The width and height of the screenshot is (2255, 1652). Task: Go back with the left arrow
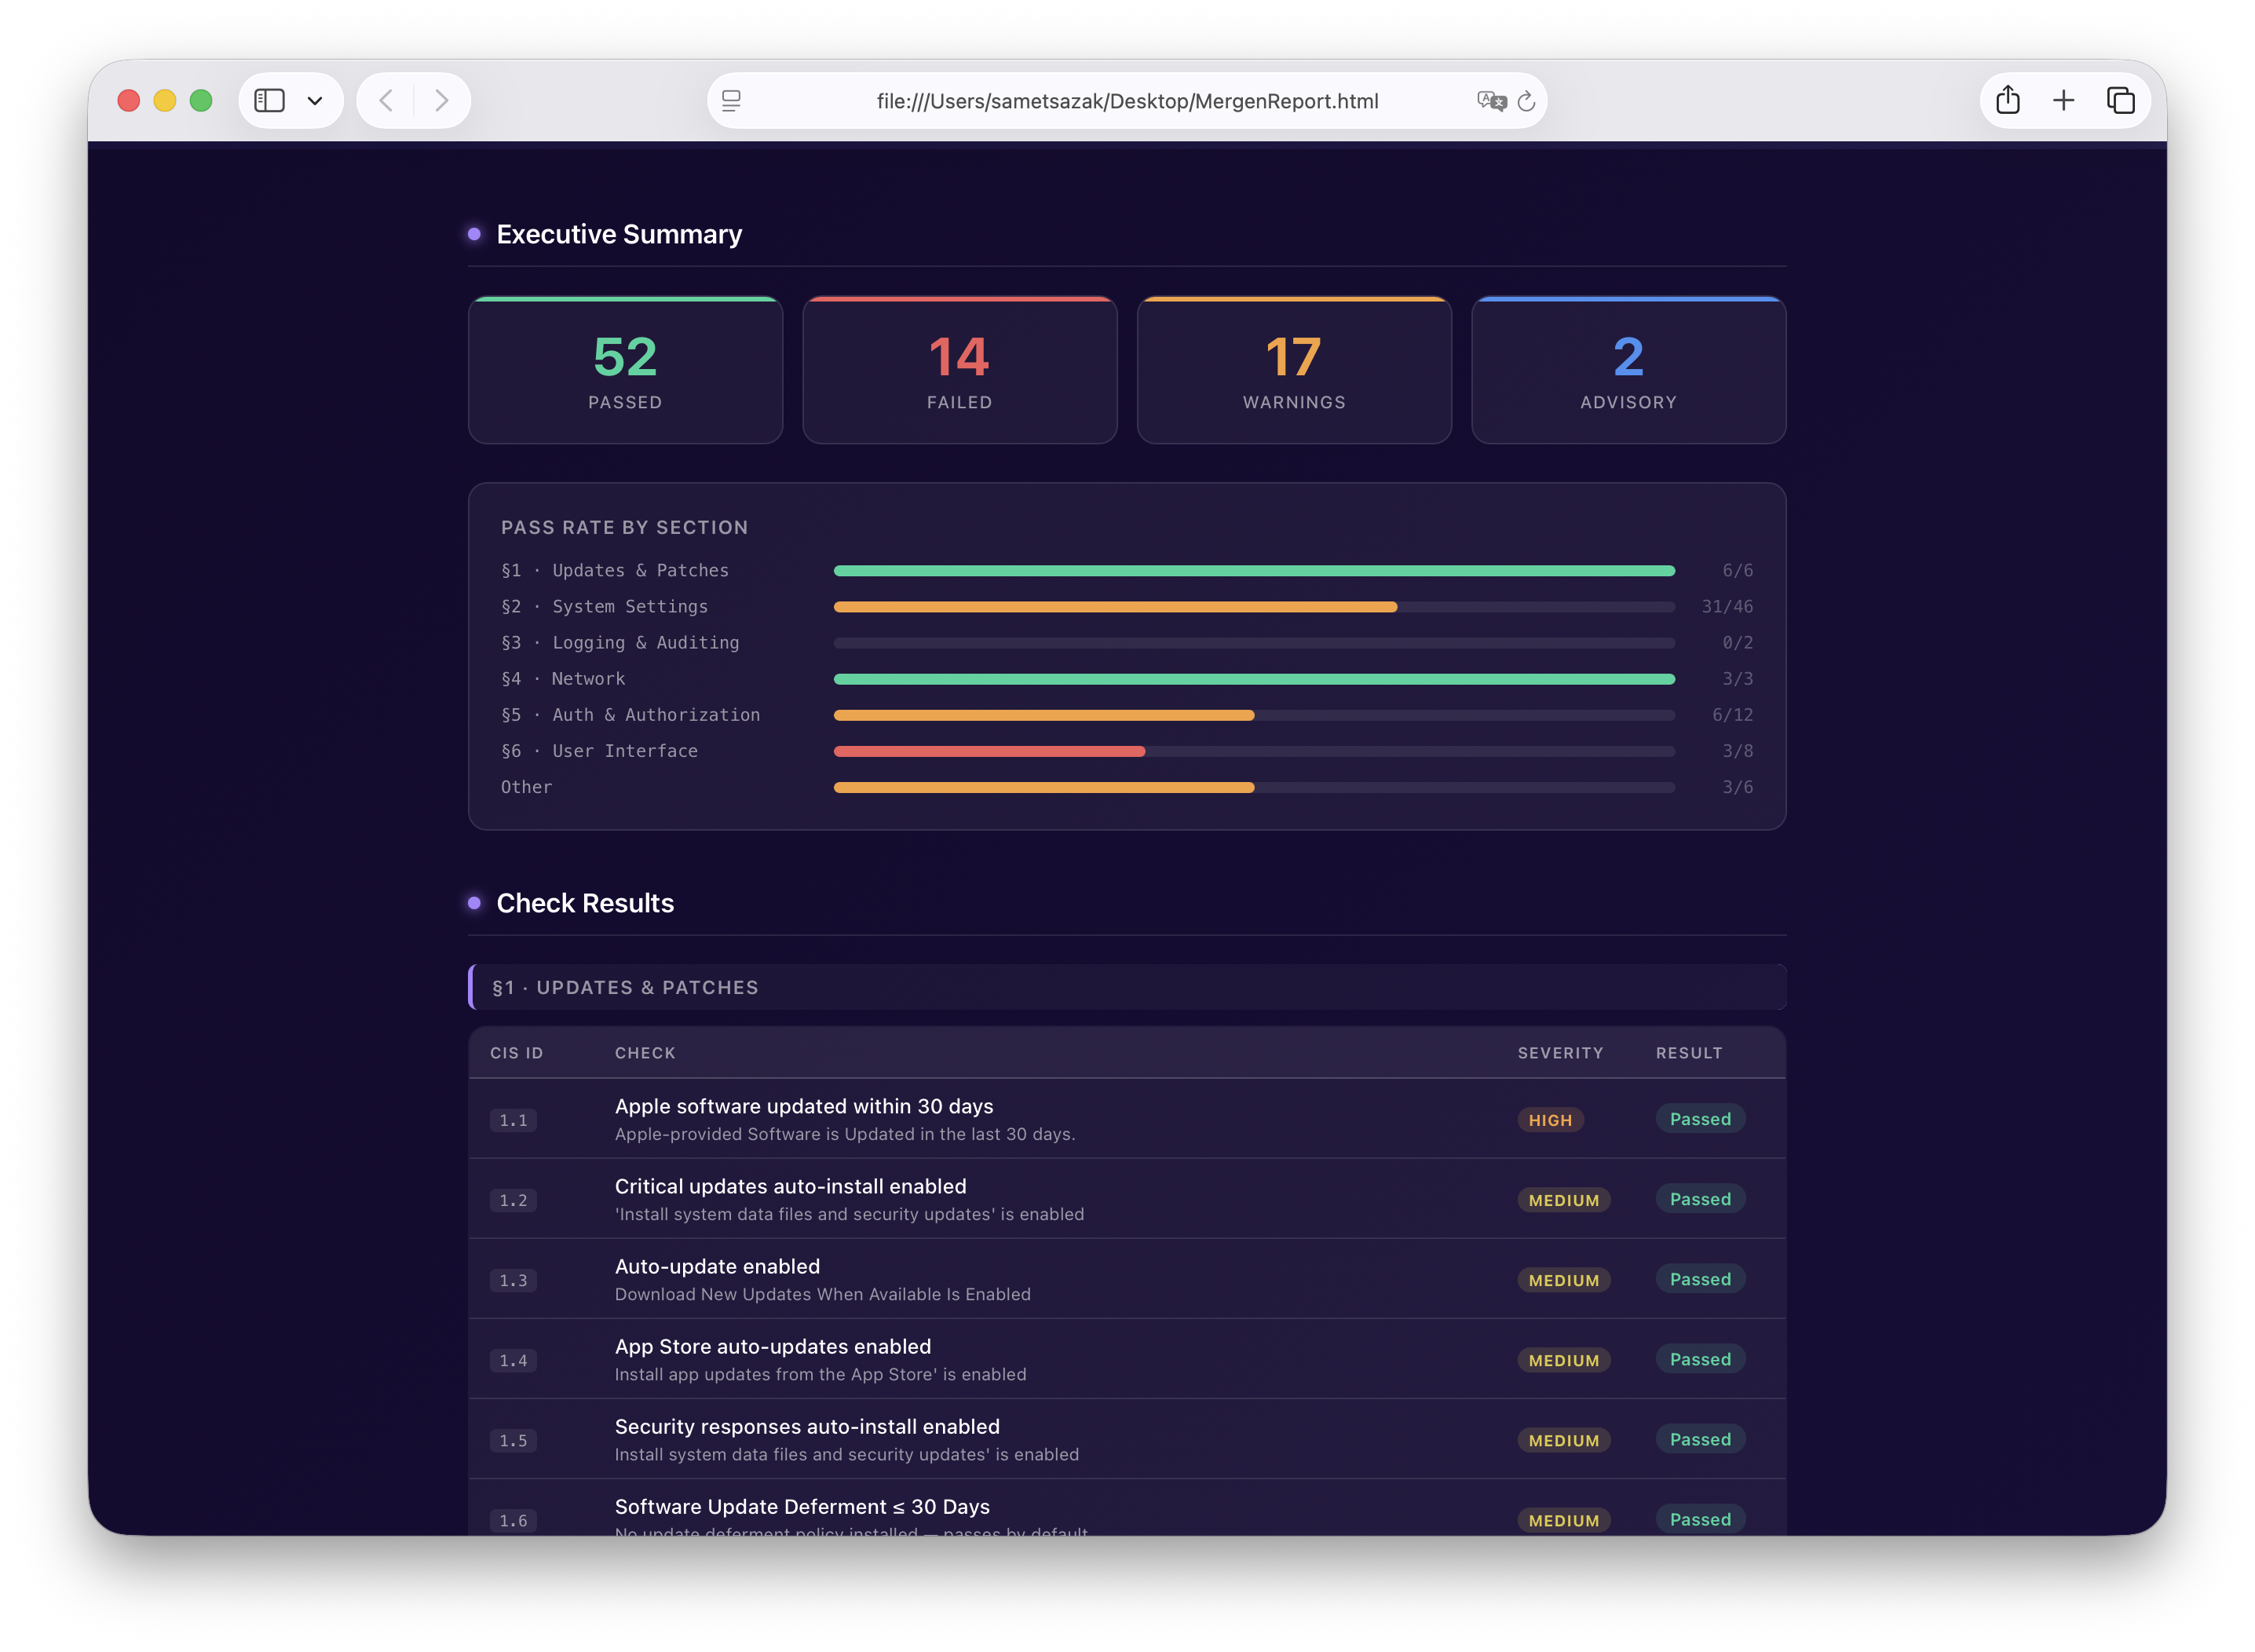(x=386, y=100)
